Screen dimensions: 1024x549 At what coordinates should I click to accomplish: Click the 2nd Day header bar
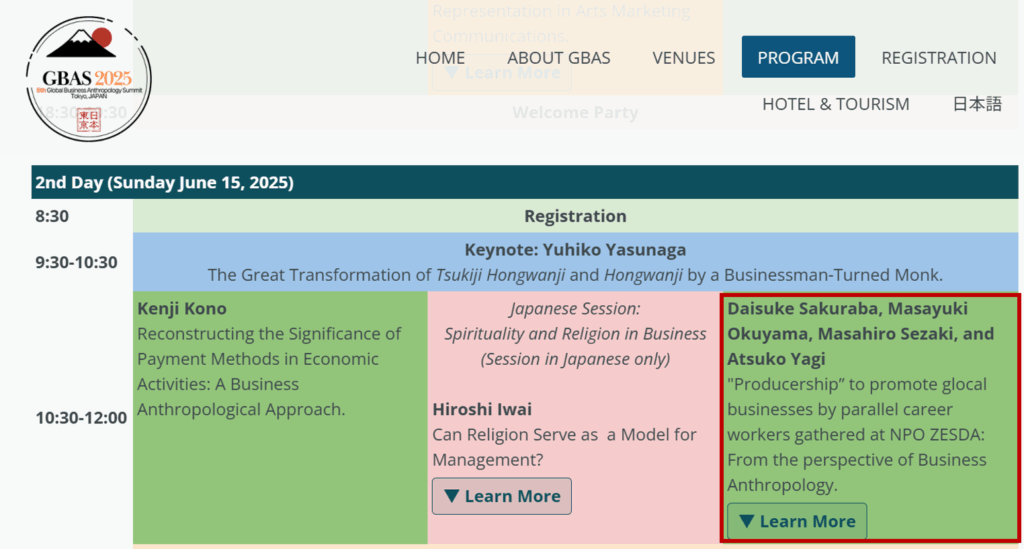tap(524, 182)
